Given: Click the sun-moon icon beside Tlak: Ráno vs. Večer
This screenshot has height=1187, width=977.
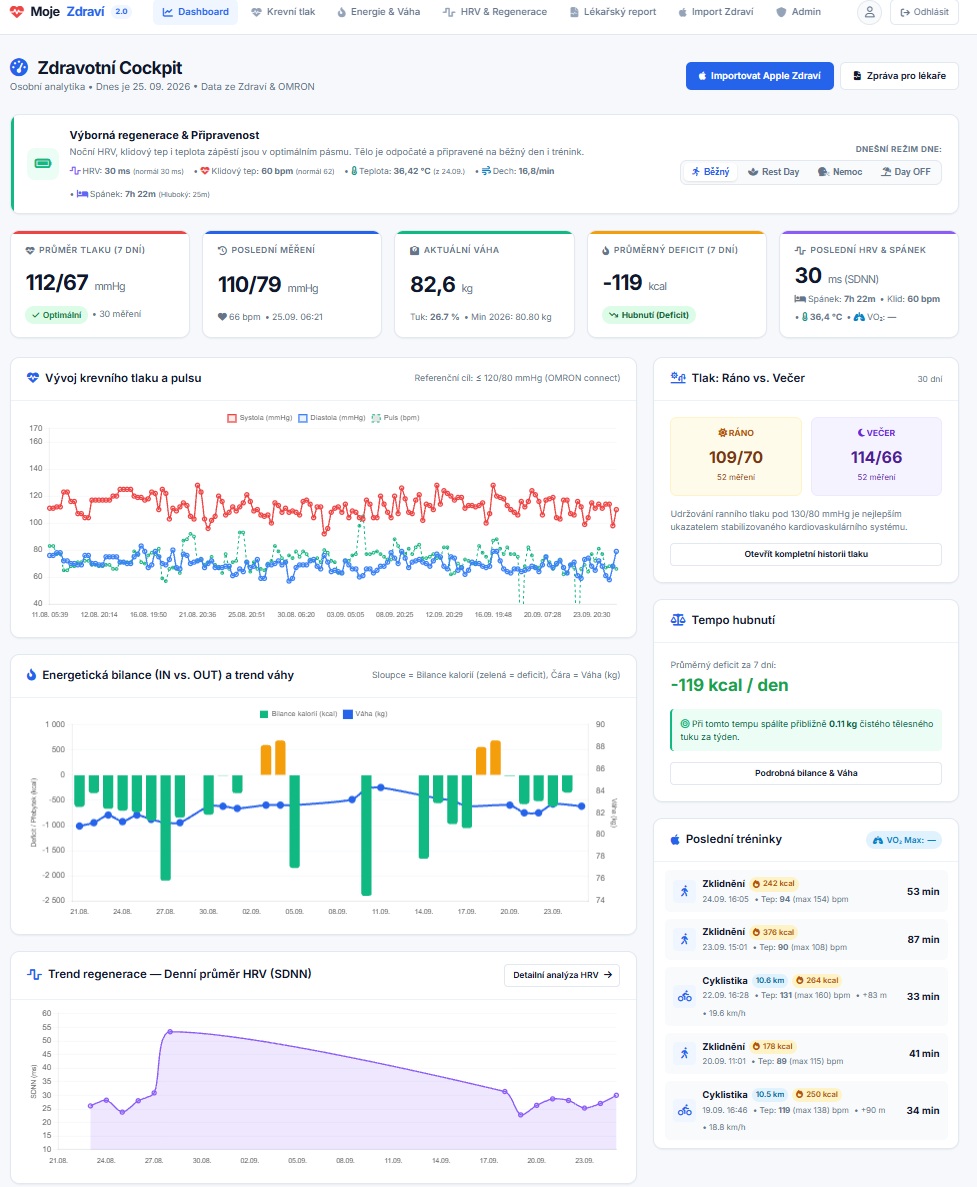Looking at the screenshot, I should click(678, 378).
